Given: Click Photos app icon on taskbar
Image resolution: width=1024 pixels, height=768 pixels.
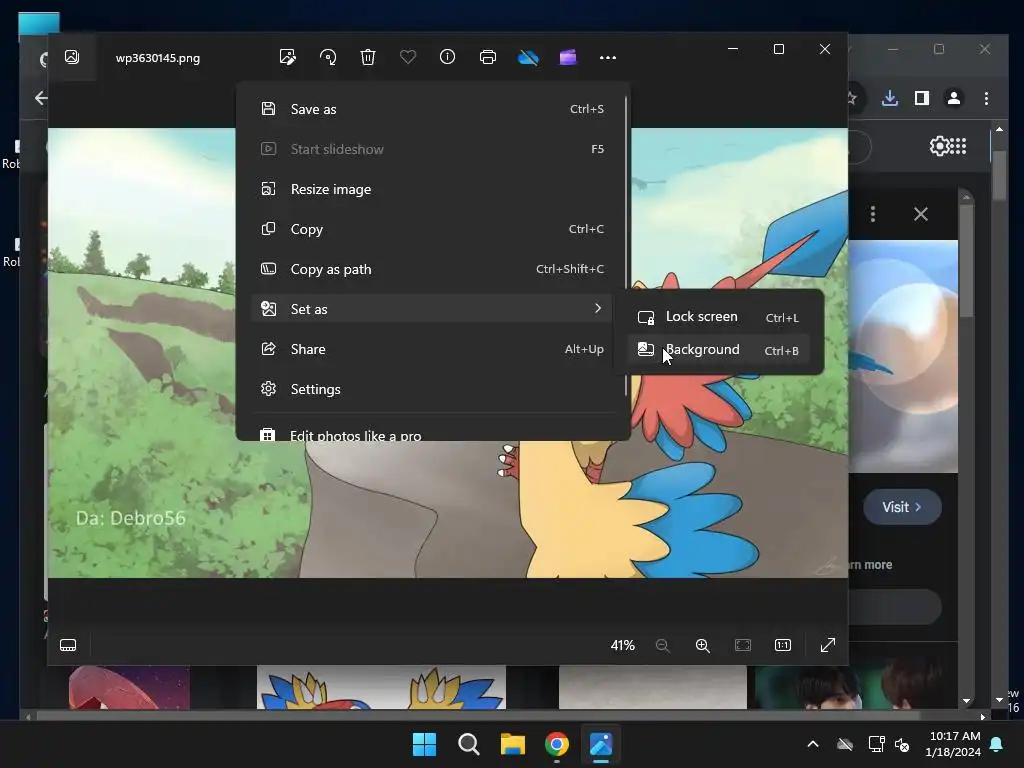Looking at the screenshot, I should 601,744.
